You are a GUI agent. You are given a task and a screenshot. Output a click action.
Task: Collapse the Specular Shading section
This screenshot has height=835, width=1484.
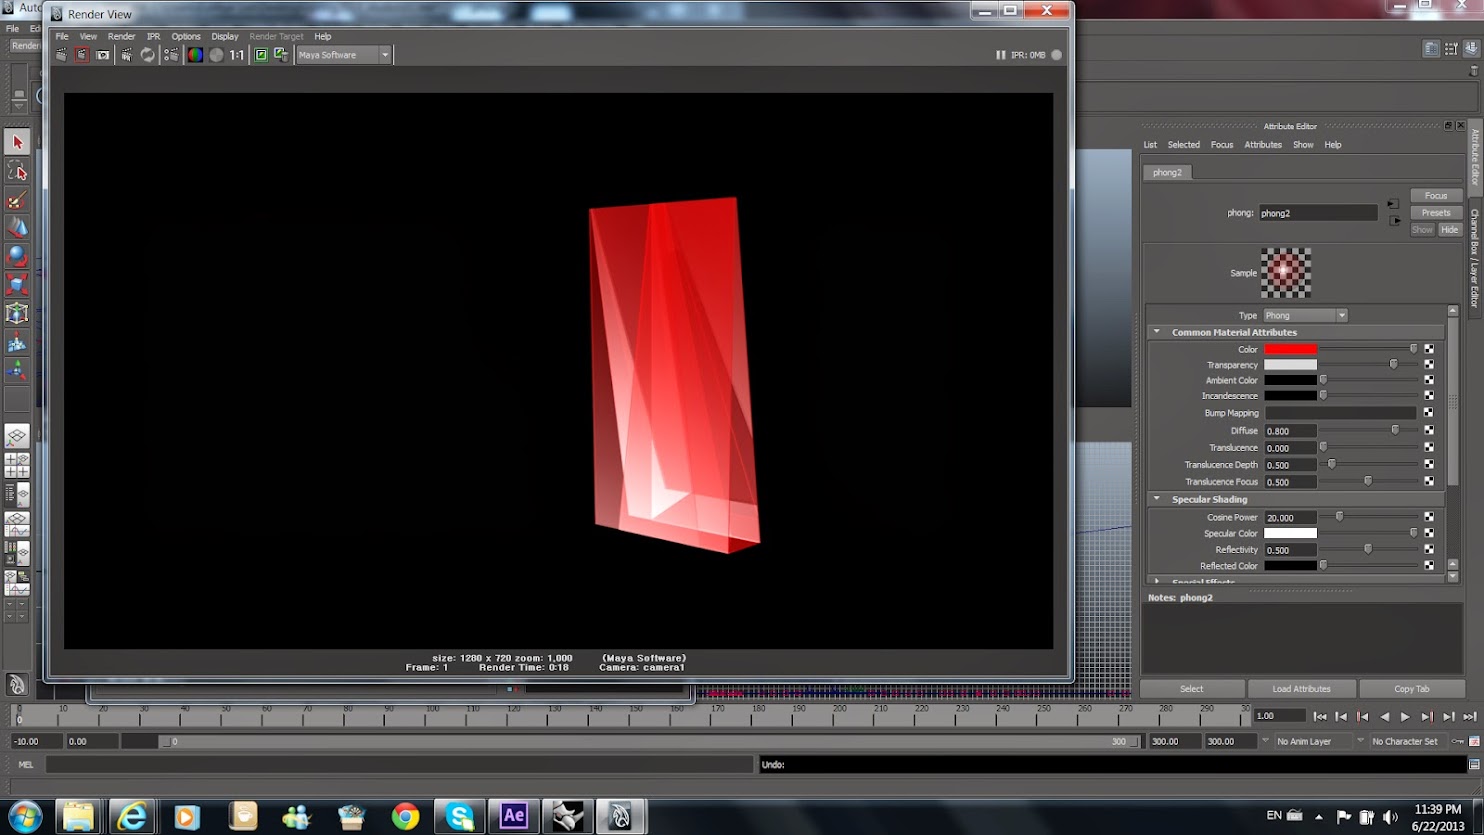[1157, 499]
